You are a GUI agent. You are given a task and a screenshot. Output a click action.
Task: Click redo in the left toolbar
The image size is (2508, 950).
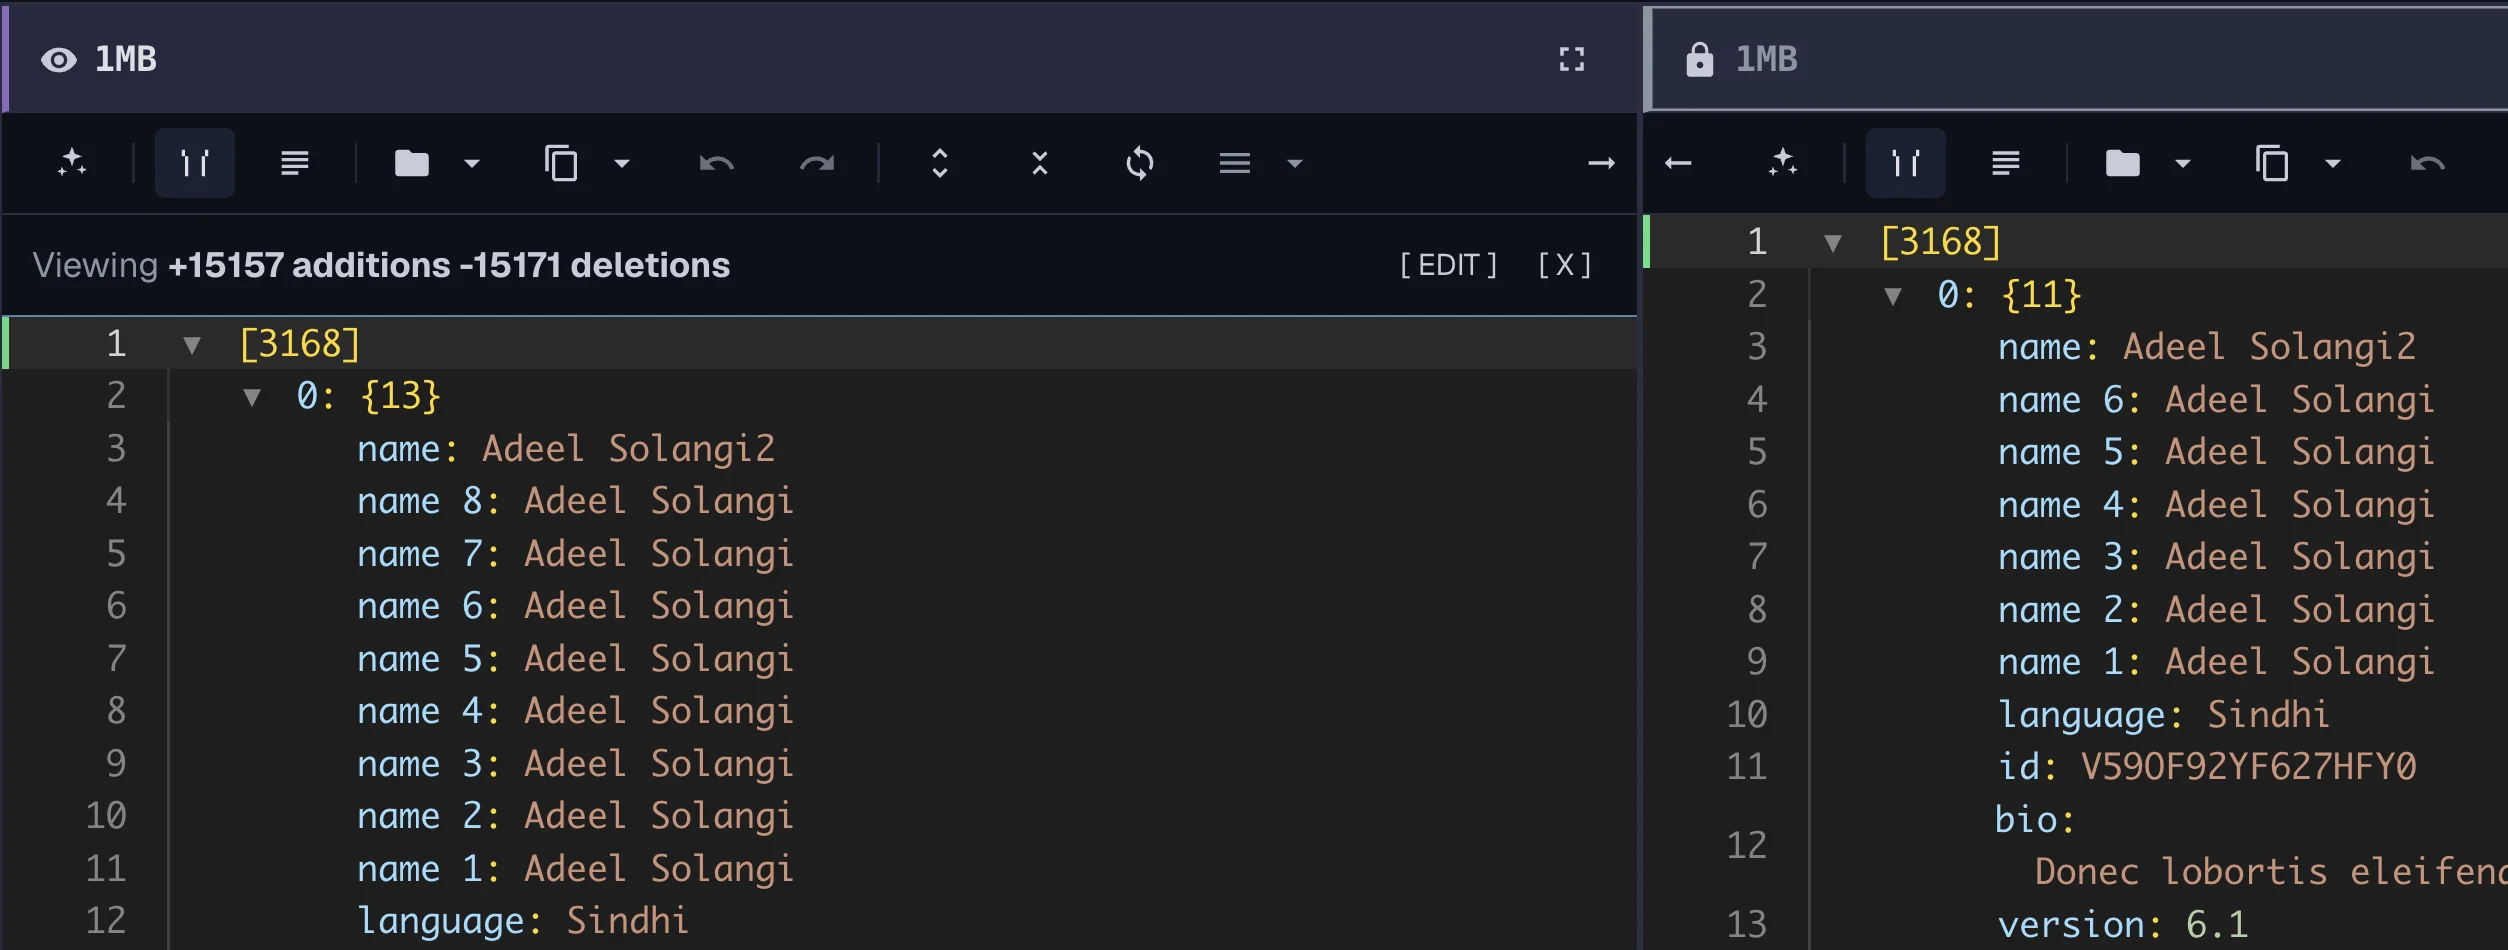click(x=817, y=163)
